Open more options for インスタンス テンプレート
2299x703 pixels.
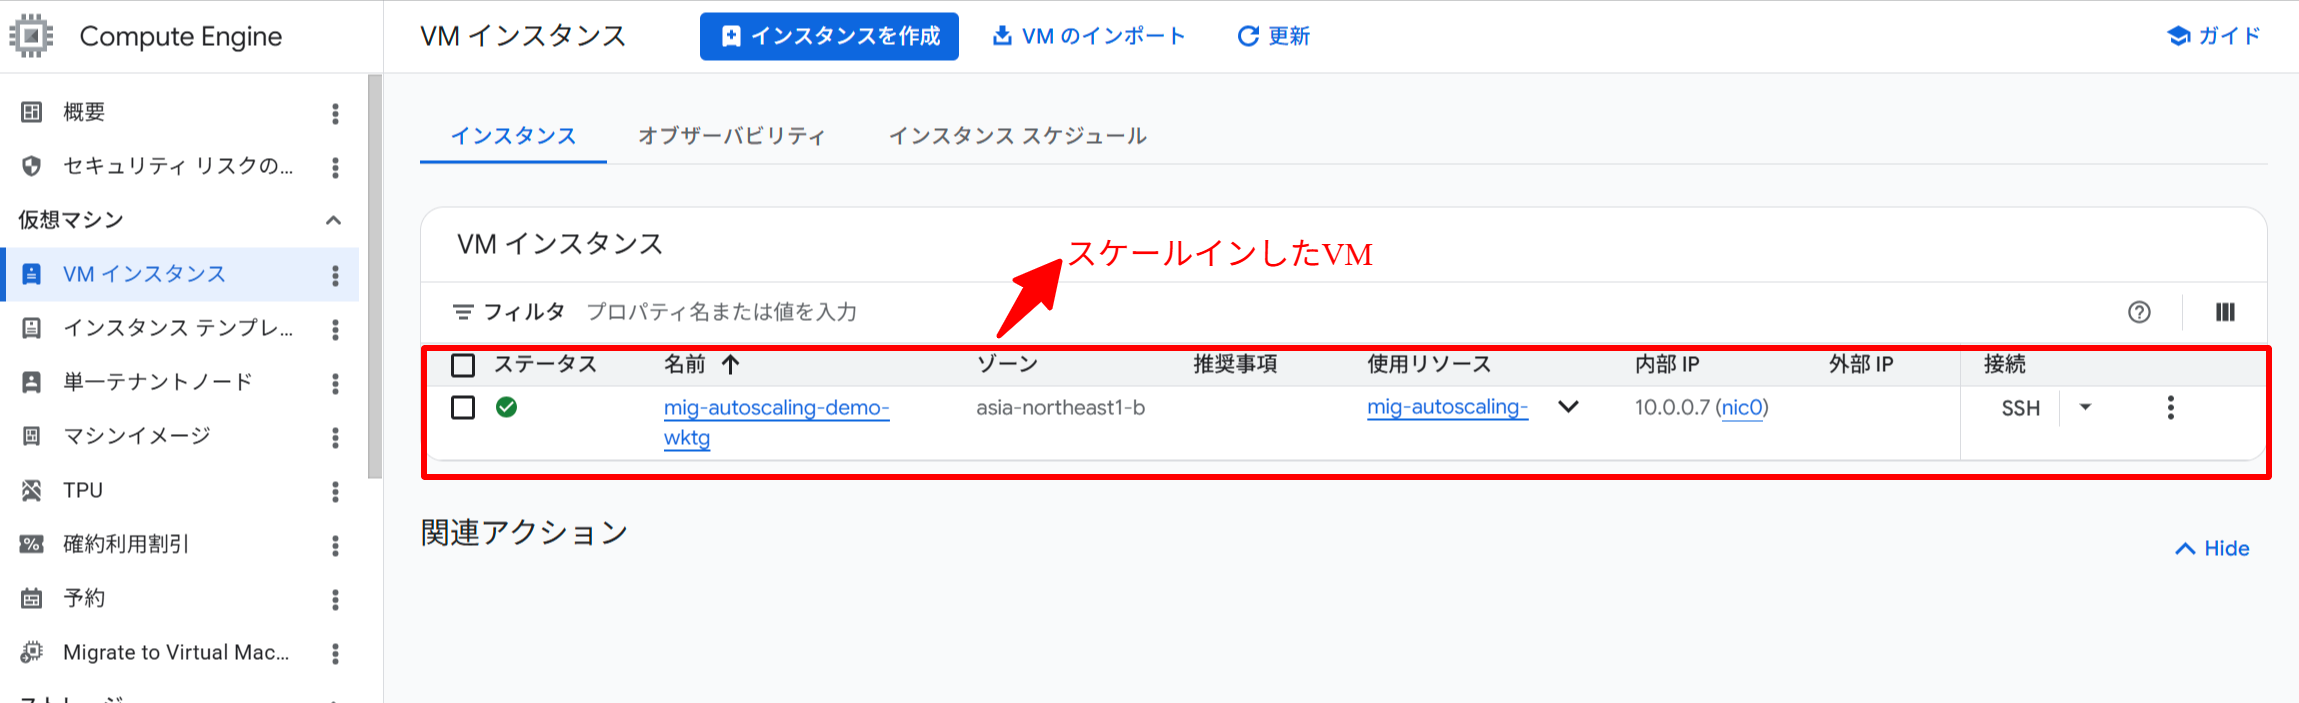coord(335,329)
